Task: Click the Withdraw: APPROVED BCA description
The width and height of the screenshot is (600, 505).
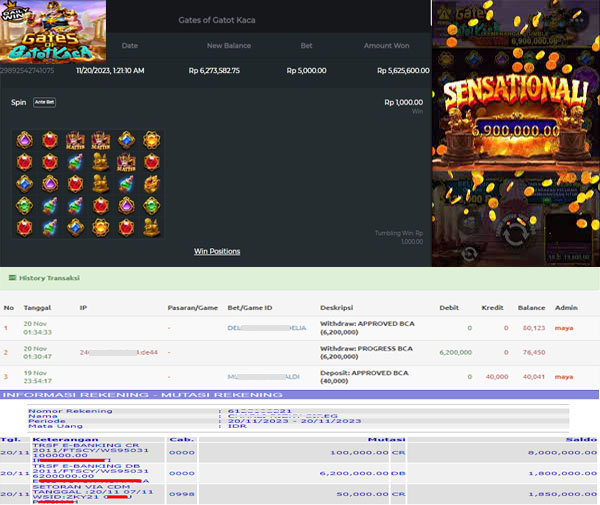Action: tap(367, 328)
